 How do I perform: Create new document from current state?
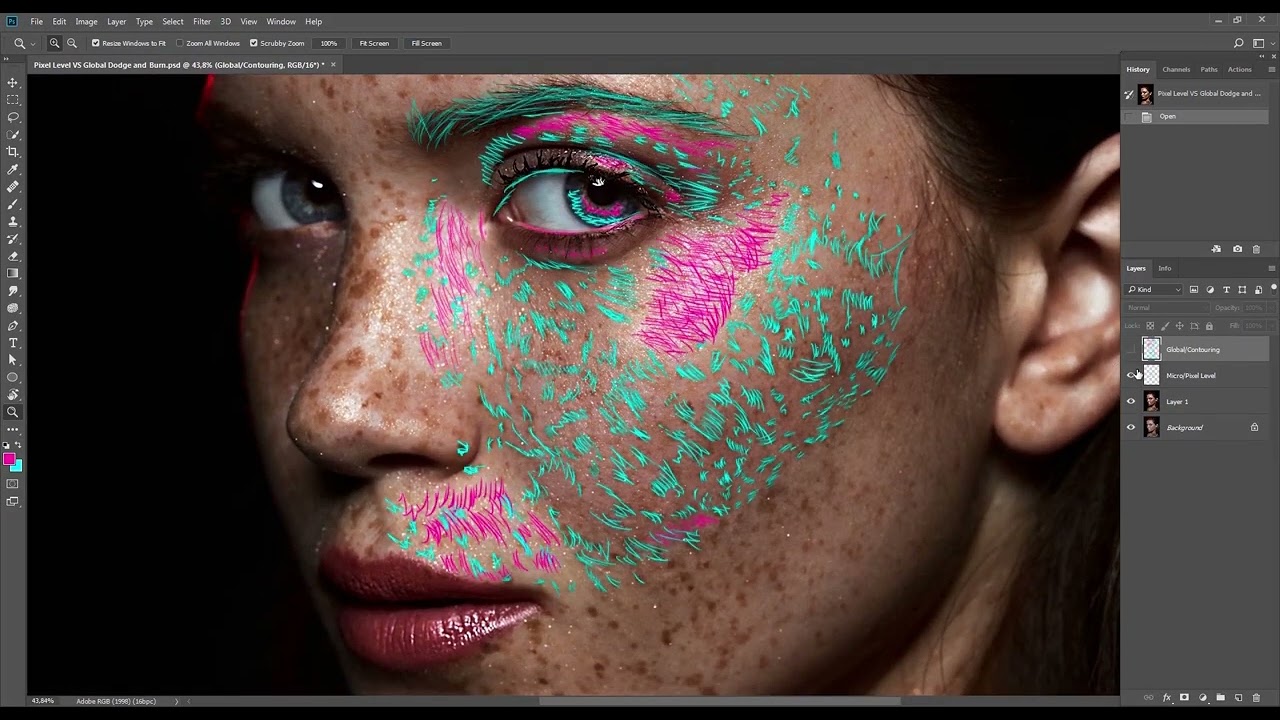click(1216, 249)
